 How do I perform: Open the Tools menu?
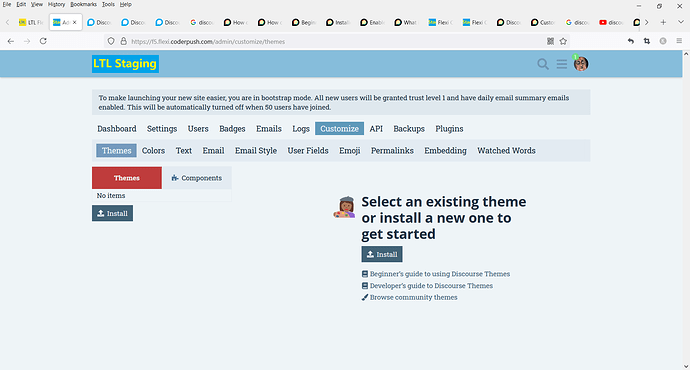coord(108,4)
